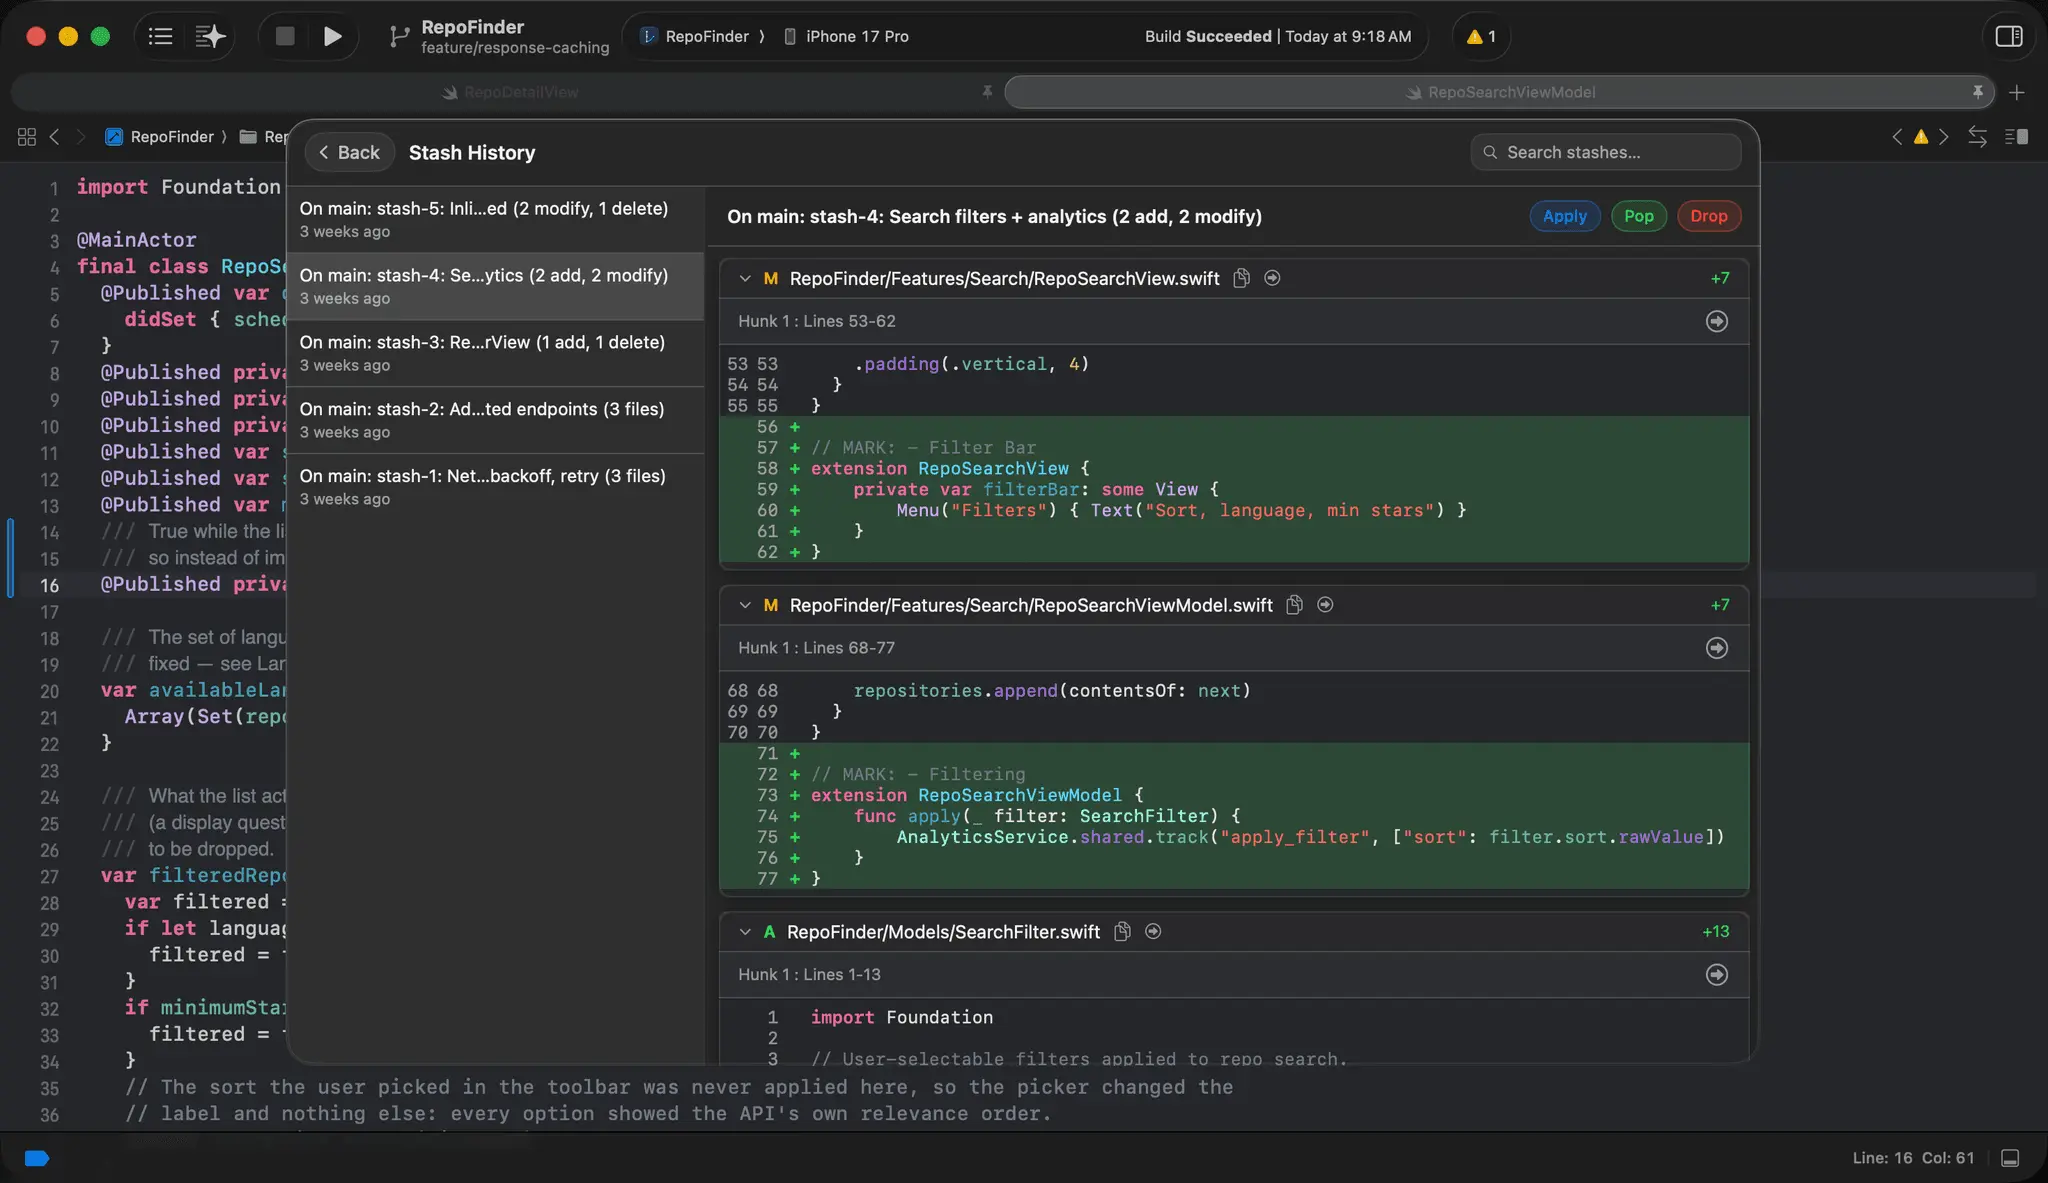The height and width of the screenshot is (1183, 2048).
Task: Toggle the inspector panel on the right
Action: point(2009,37)
